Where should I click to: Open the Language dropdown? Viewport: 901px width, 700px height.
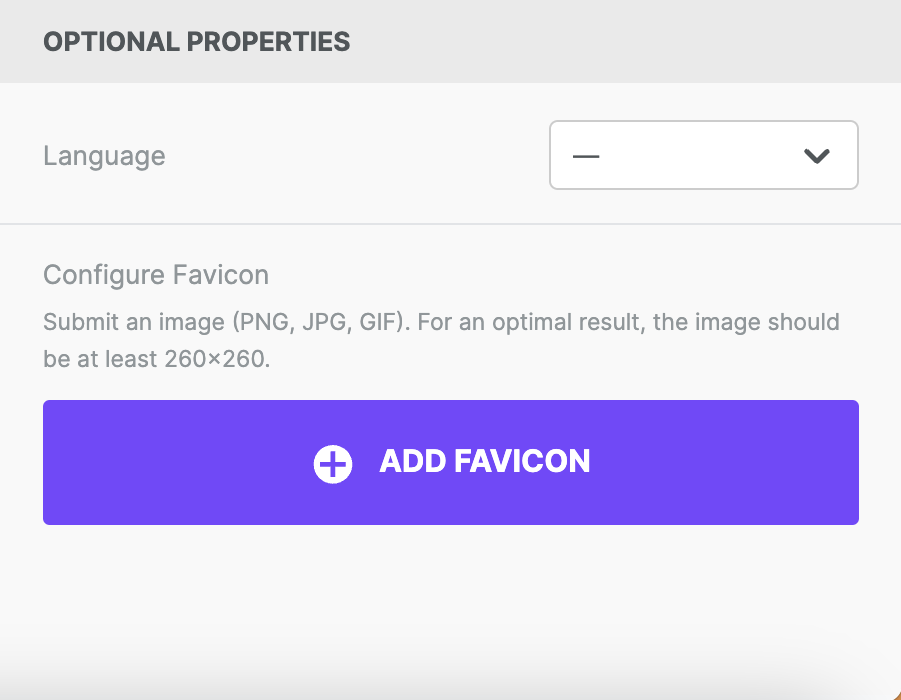704,155
